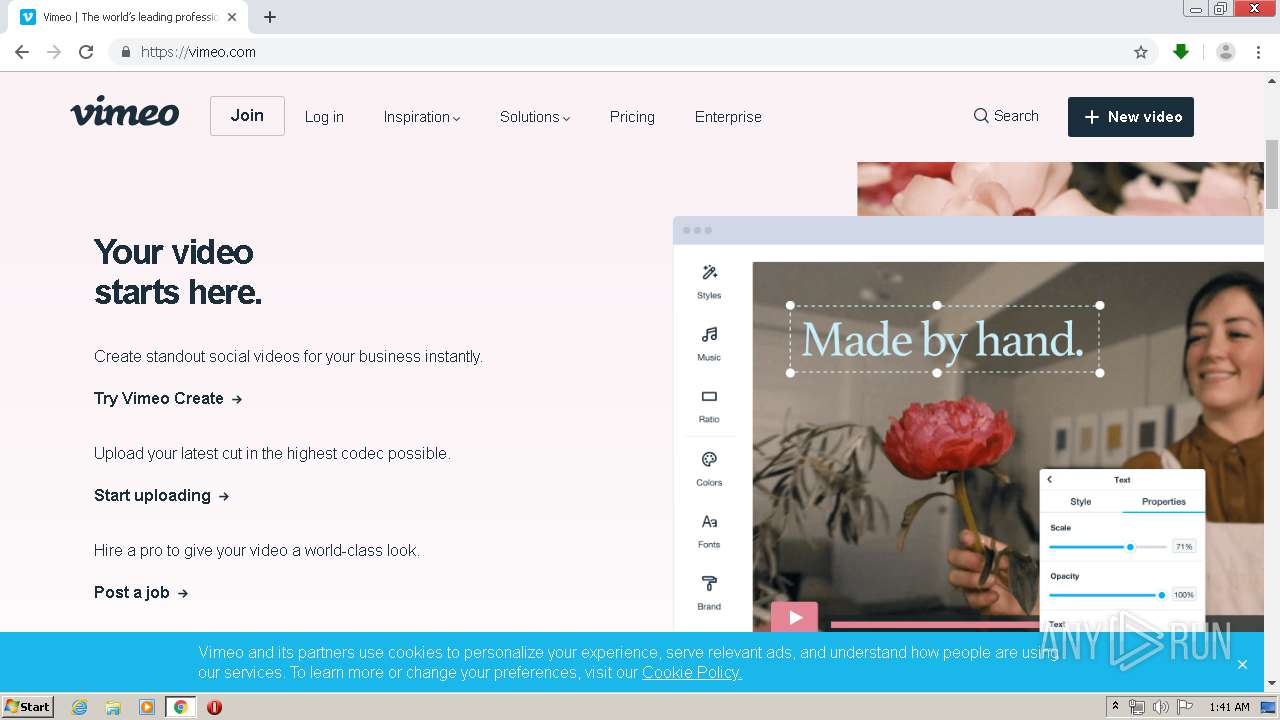
Task: Click Post a job link
Action: (x=141, y=592)
